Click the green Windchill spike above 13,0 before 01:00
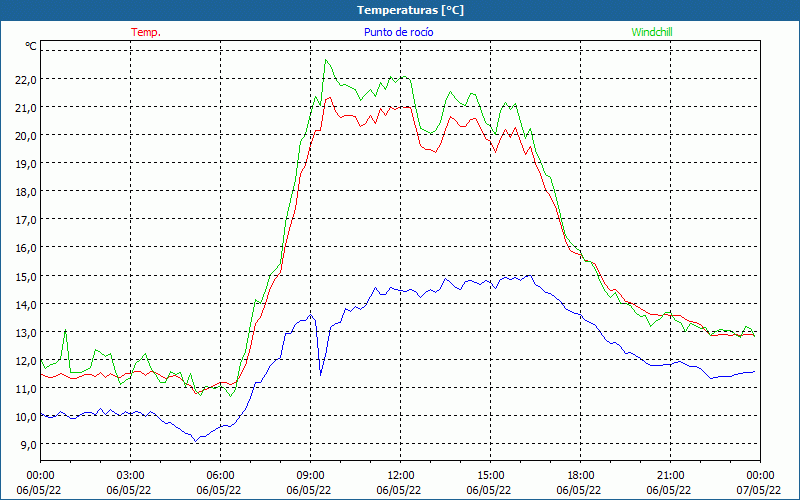 65,330
